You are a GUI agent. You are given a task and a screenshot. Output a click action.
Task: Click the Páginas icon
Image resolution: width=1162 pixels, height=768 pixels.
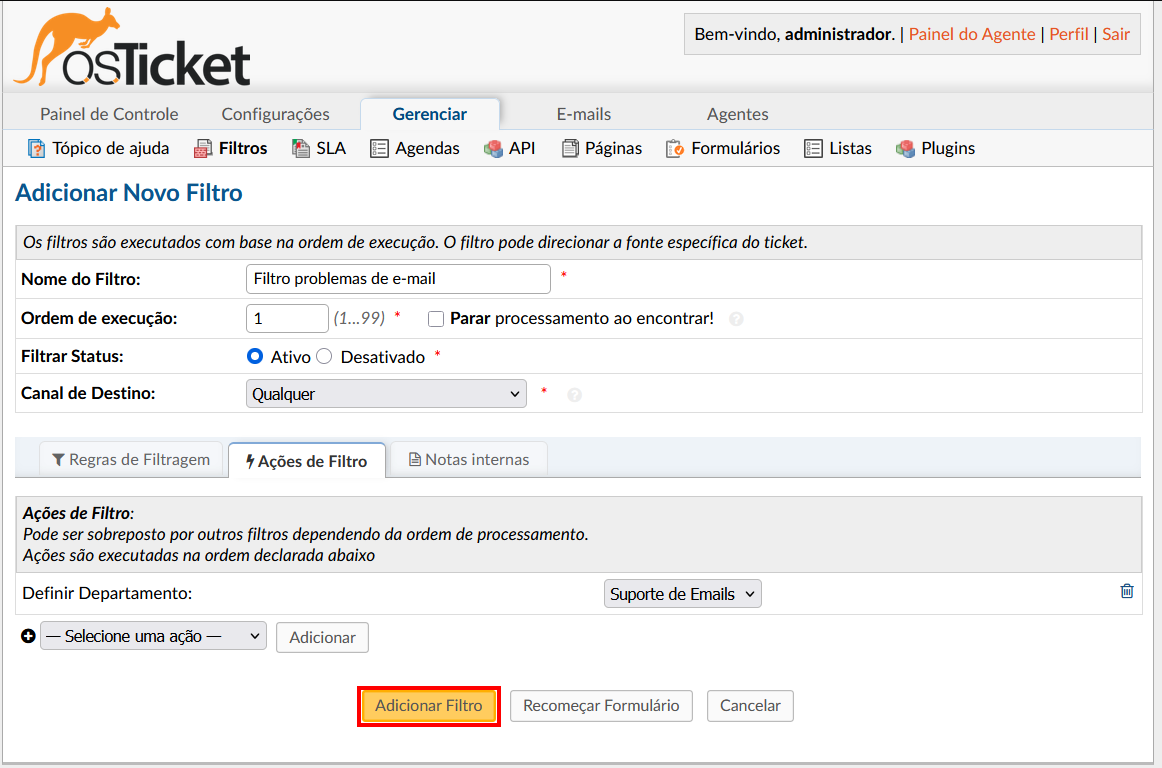point(567,148)
